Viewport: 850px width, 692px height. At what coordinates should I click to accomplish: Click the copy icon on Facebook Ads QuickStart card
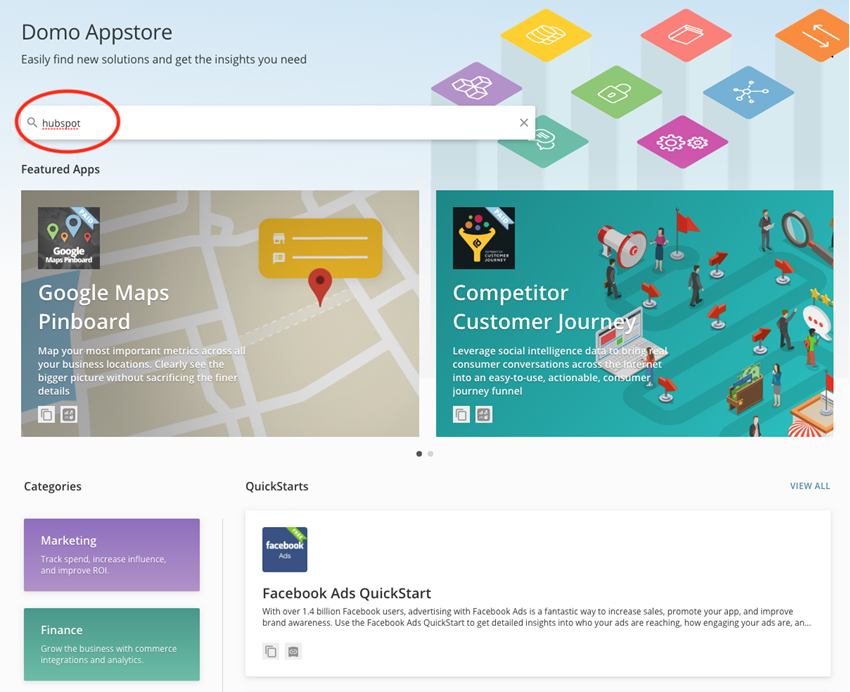pos(270,650)
